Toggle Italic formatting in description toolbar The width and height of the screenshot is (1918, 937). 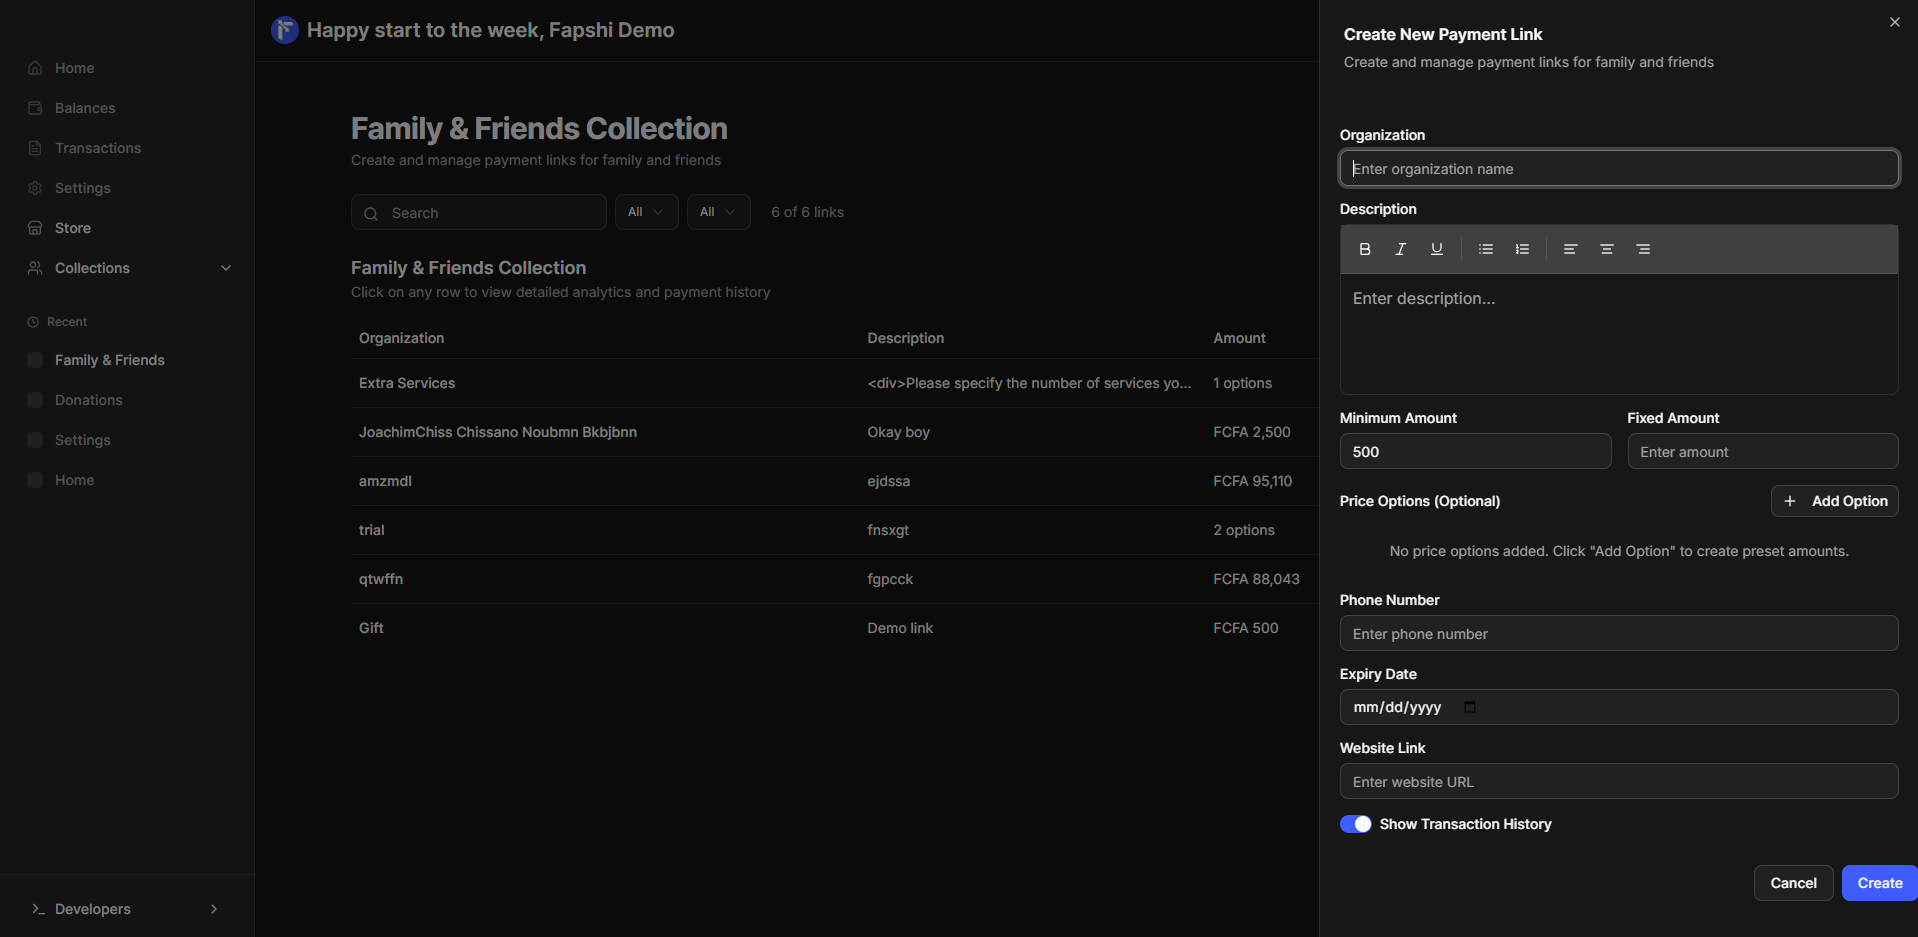pos(1400,249)
